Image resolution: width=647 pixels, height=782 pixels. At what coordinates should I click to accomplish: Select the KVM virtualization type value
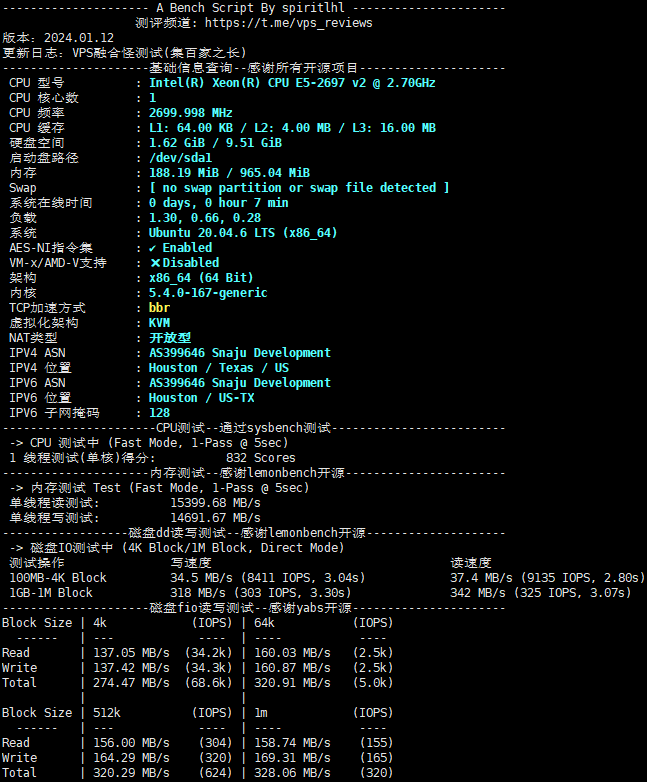(x=159, y=323)
